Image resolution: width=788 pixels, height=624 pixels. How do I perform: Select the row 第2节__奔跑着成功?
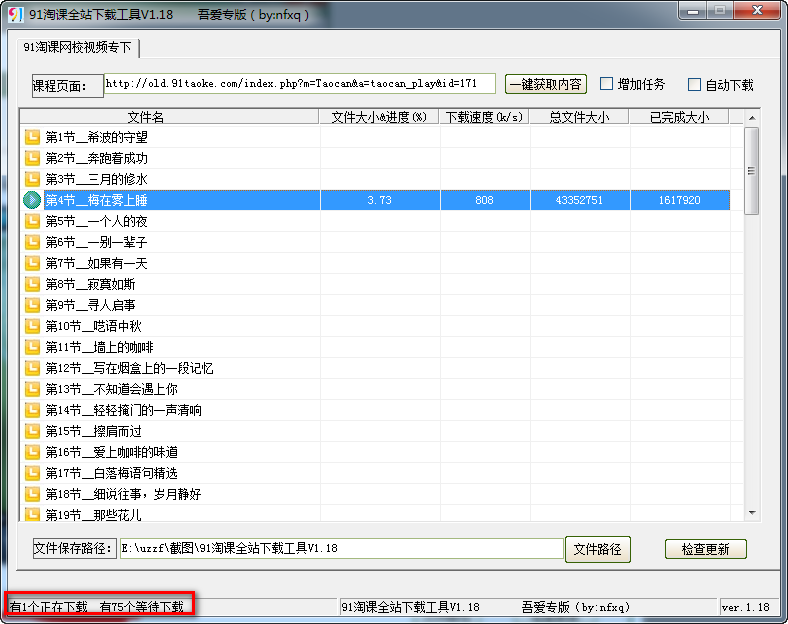(x=375, y=158)
